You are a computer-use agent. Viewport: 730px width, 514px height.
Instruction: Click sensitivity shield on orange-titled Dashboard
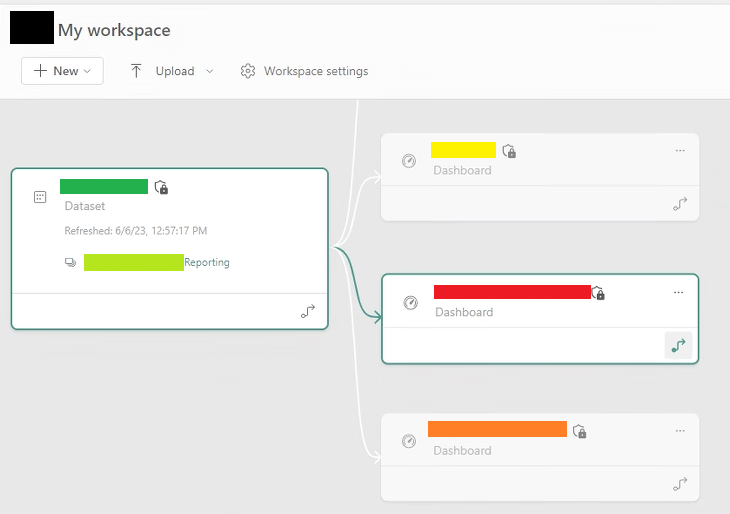pyautogui.click(x=580, y=432)
